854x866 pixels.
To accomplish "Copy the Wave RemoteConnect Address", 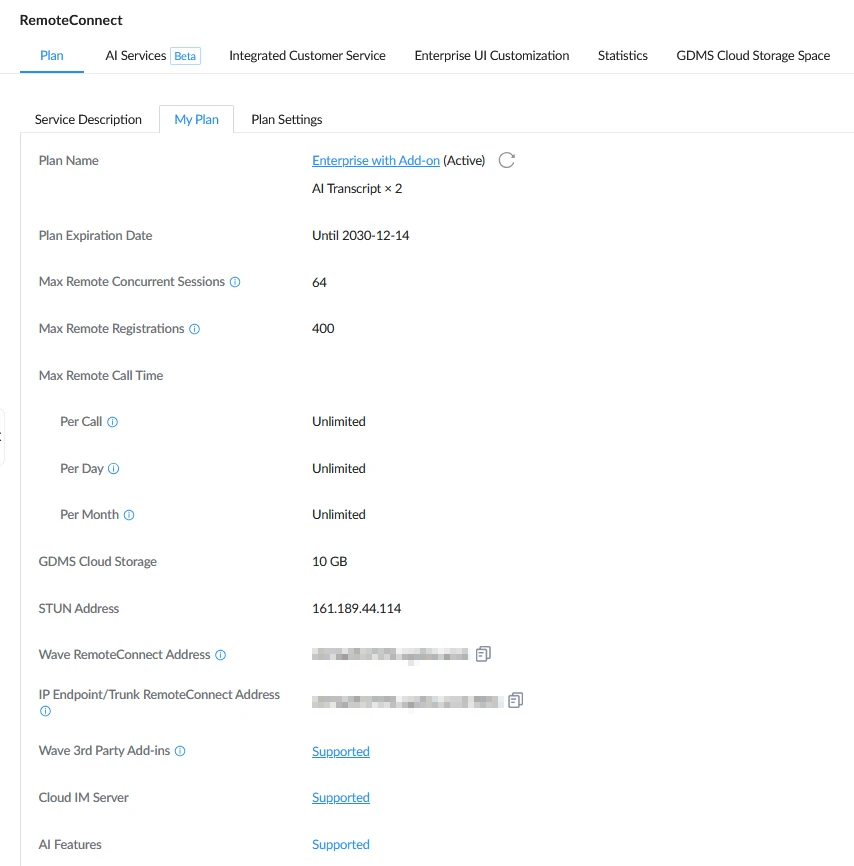I will click(x=483, y=654).
